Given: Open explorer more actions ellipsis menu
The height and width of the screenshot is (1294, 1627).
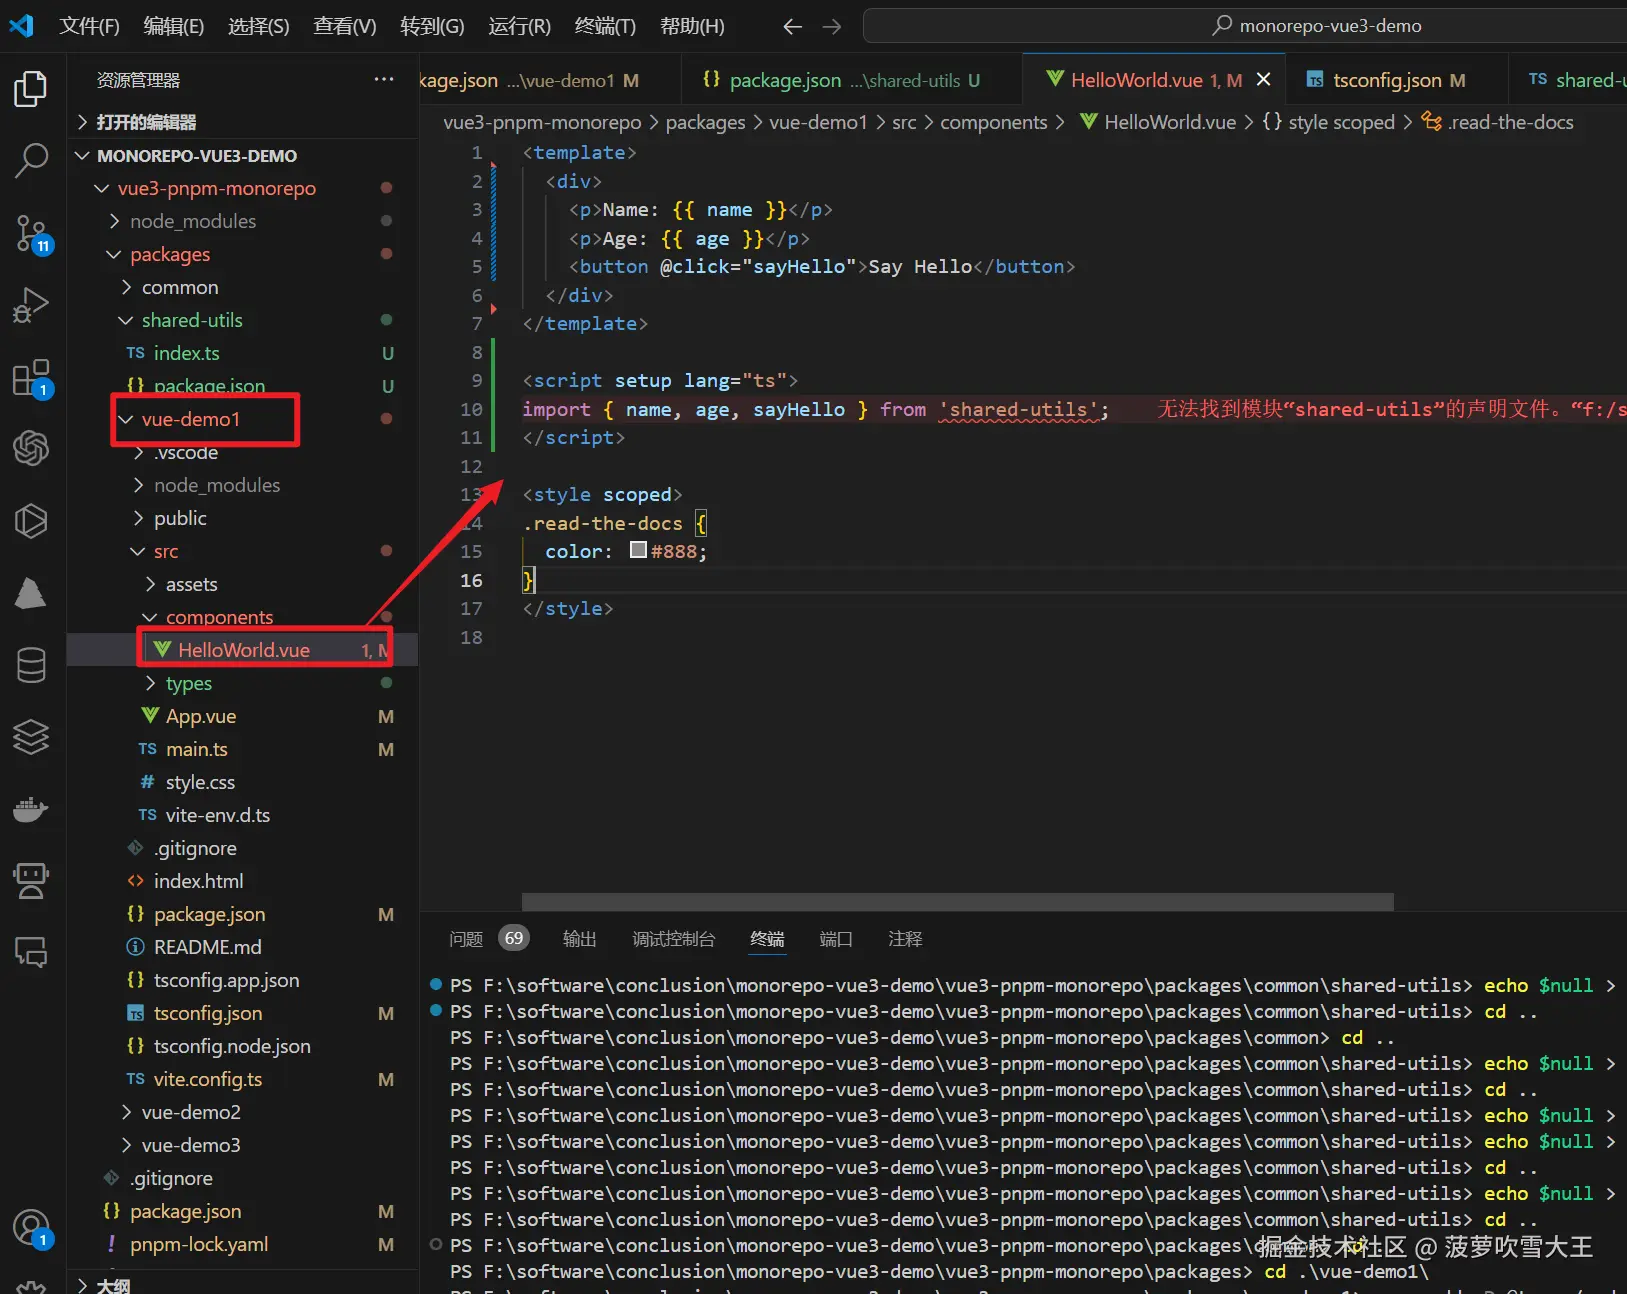Looking at the screenshot, I should 383,80.
